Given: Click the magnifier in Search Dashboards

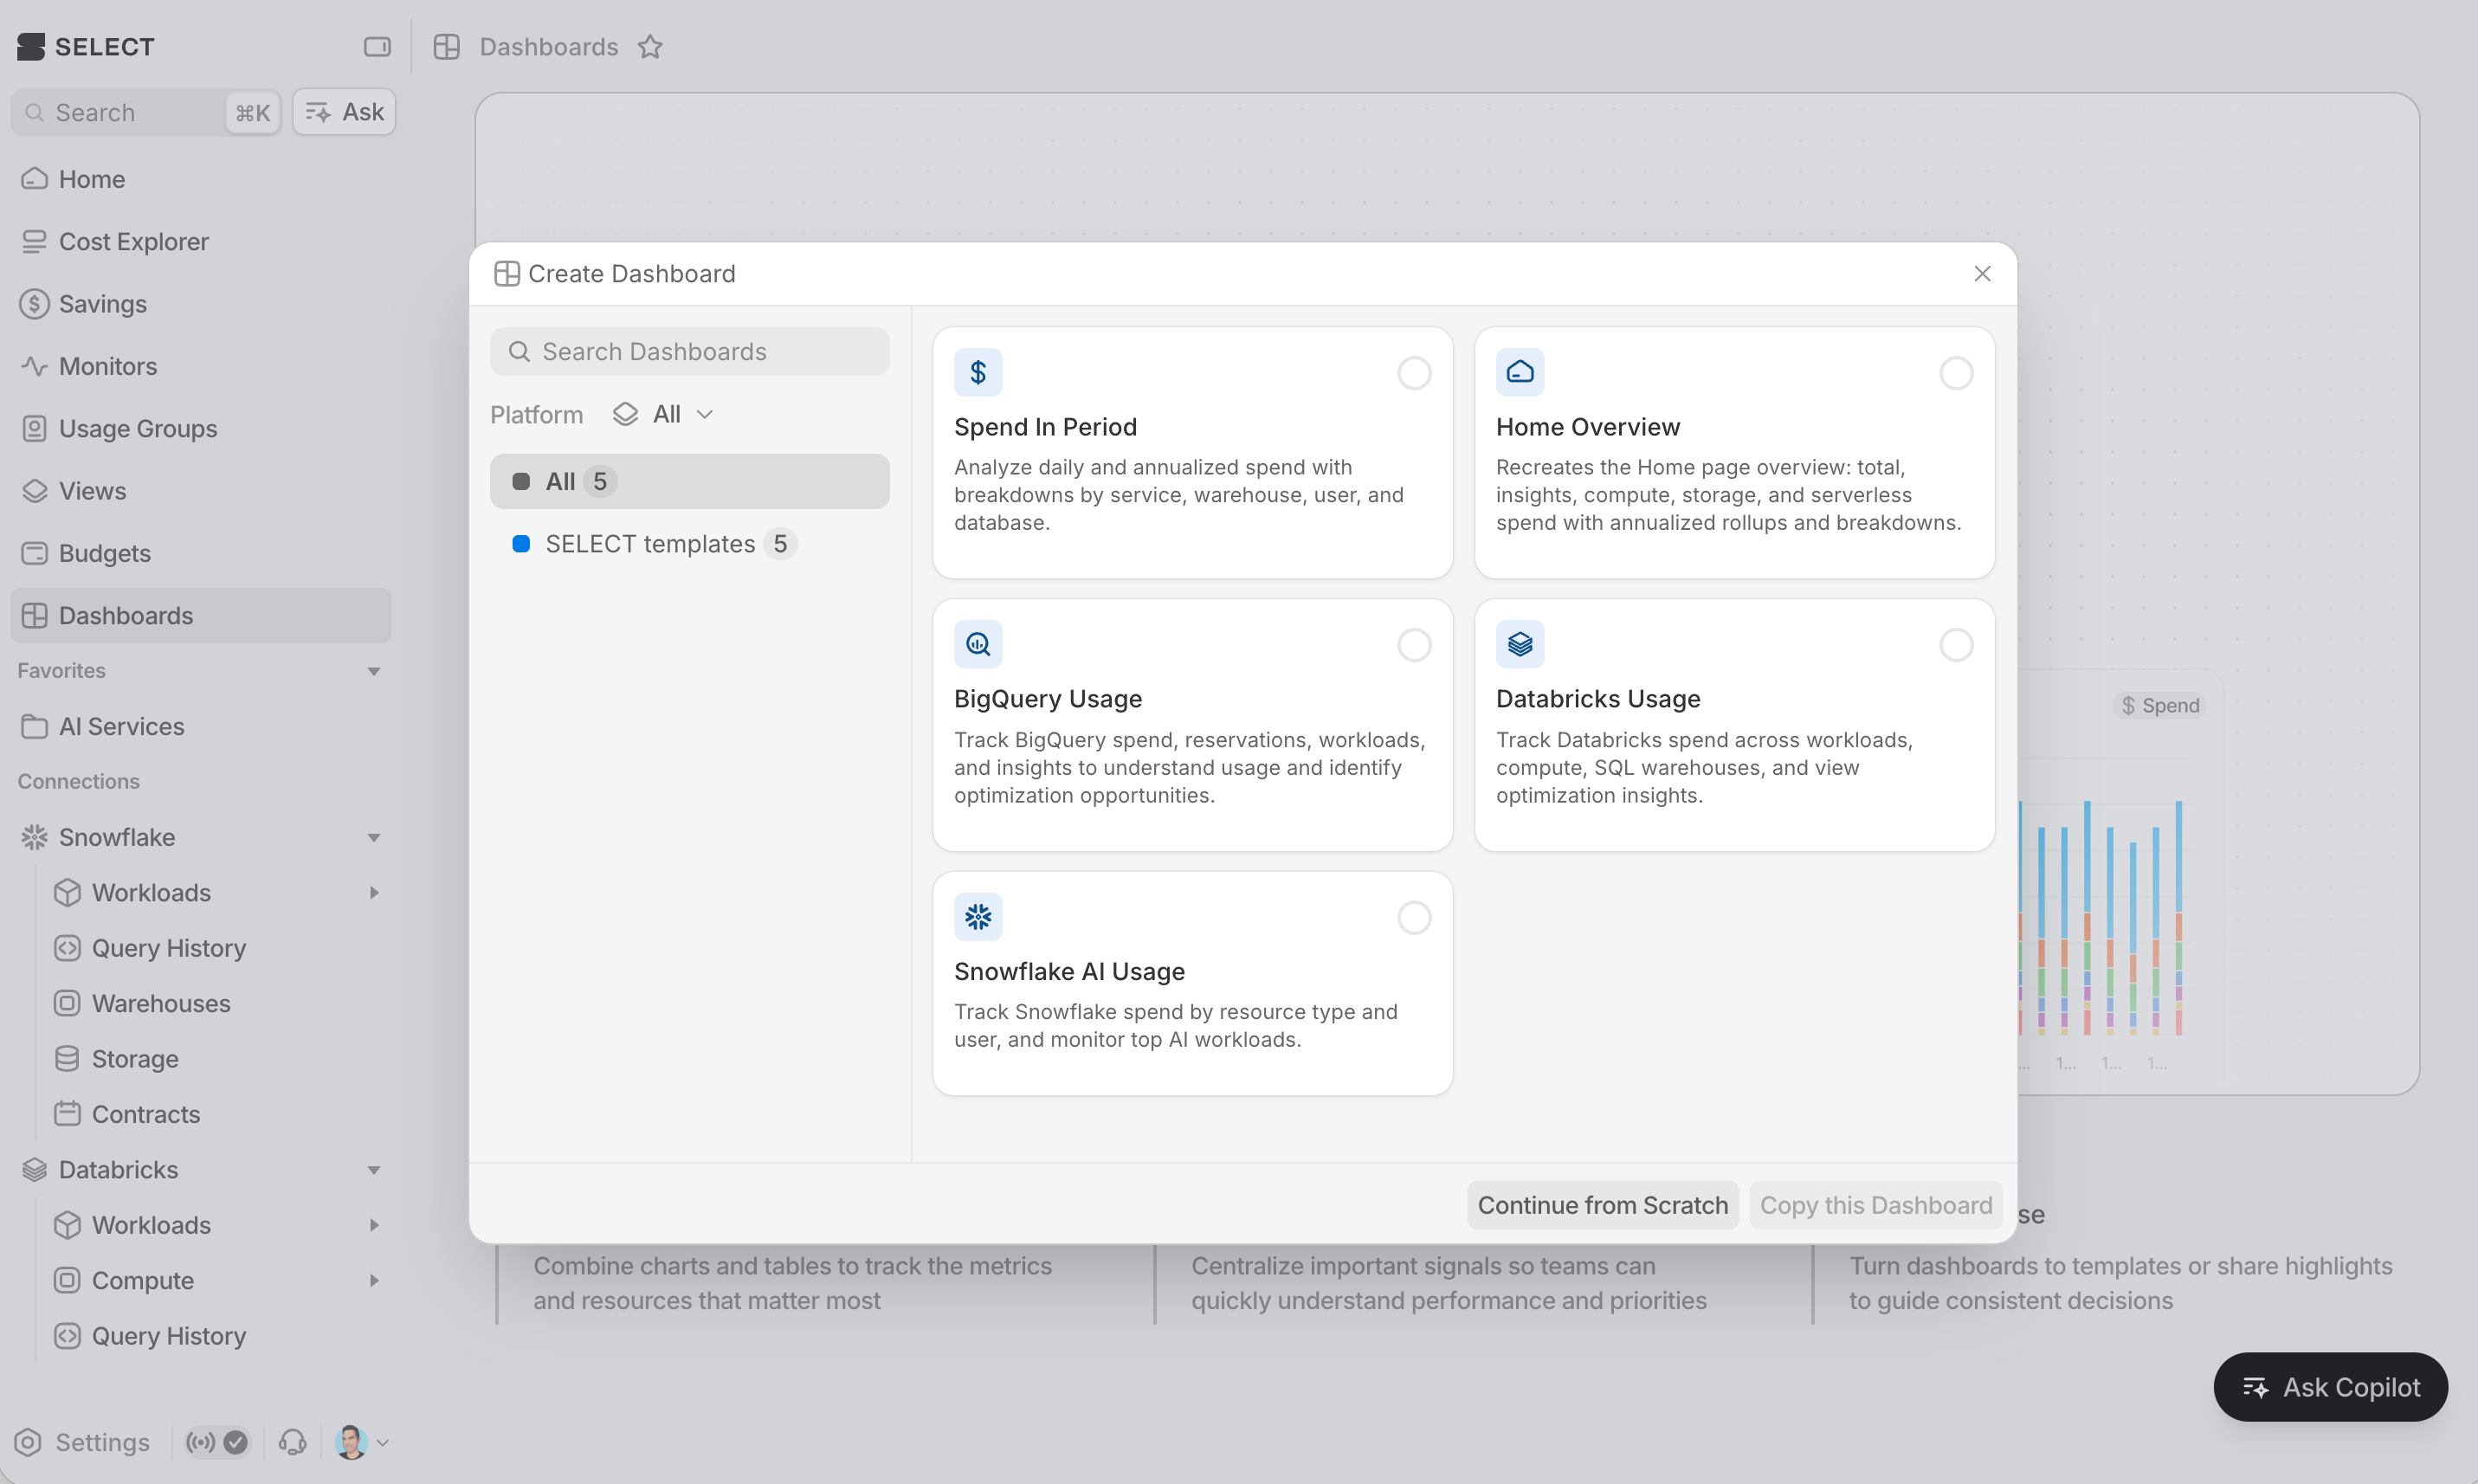Looking at the screenshot, I should pyautogui.click(x=519, y=352).
